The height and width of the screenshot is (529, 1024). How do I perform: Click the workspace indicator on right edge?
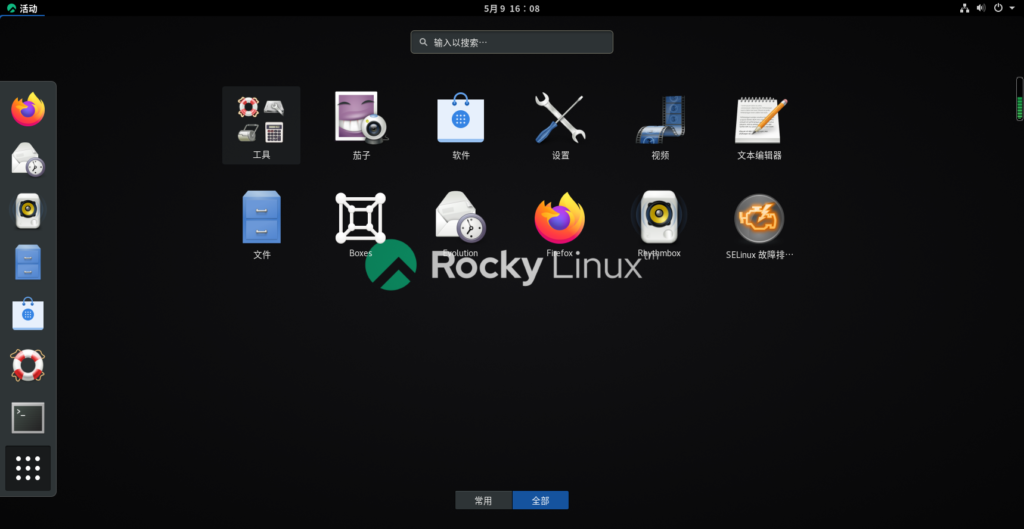click(x=1019, y=99)
